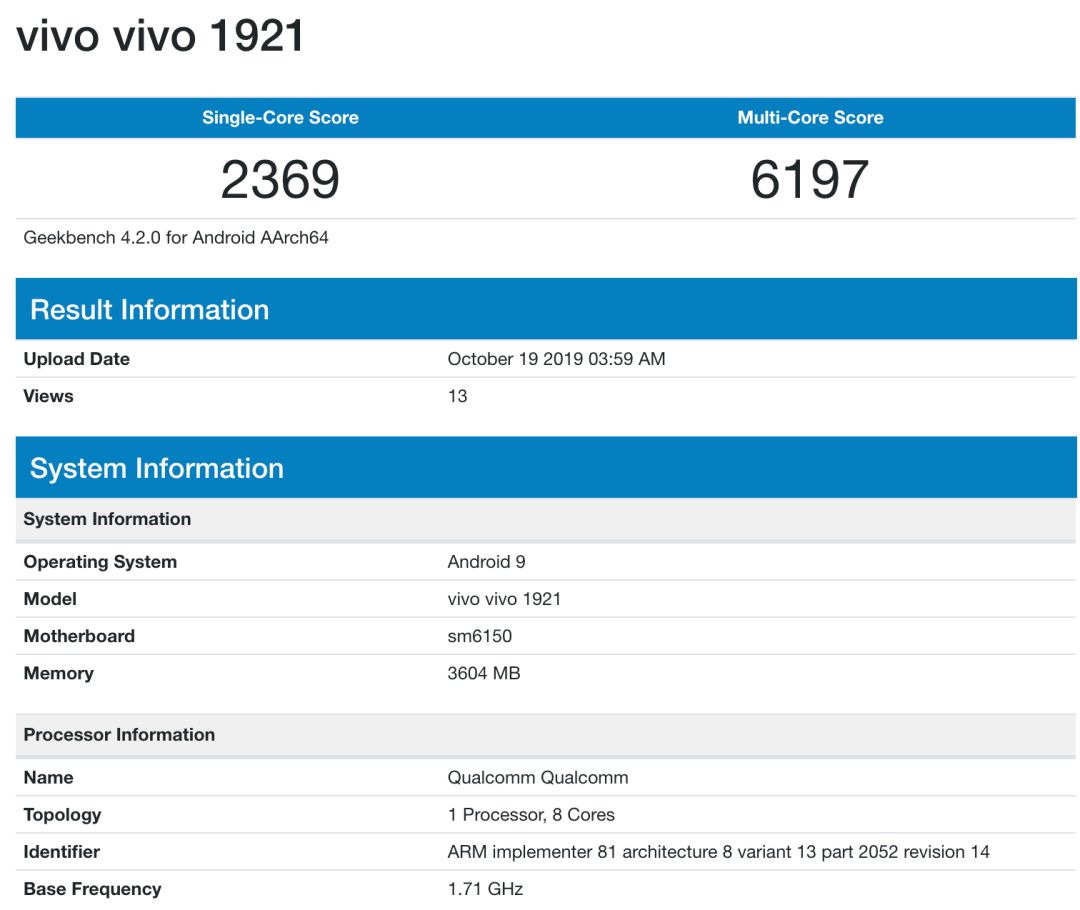
Task: Click the "Qualcomm Qualcomm" value
Action: click(538, 778)
